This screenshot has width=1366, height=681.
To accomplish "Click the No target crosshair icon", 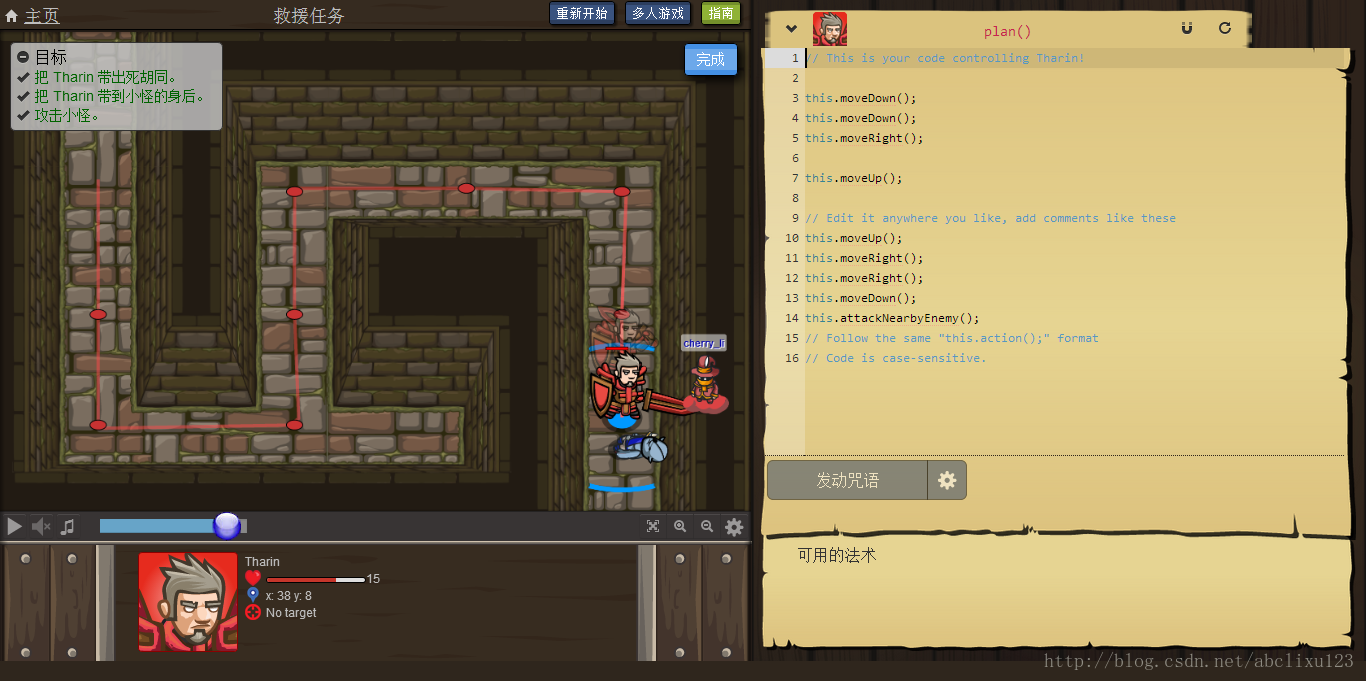I will coord(253,612).
